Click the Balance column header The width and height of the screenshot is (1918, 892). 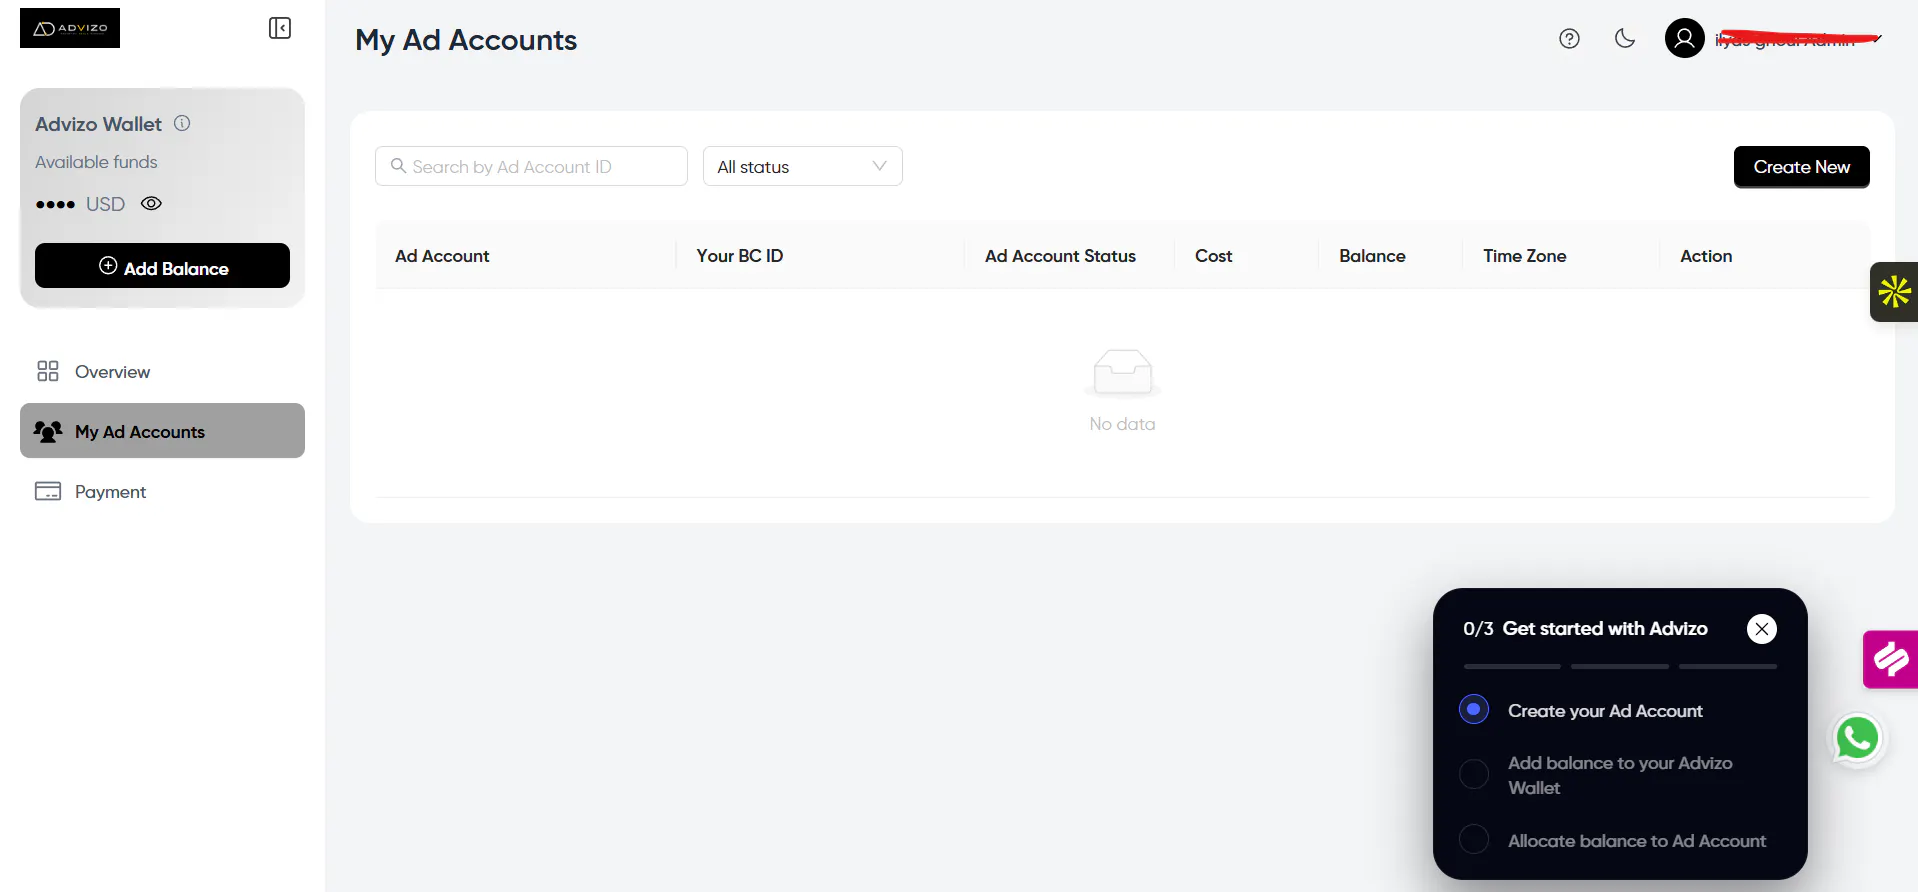1372,256
